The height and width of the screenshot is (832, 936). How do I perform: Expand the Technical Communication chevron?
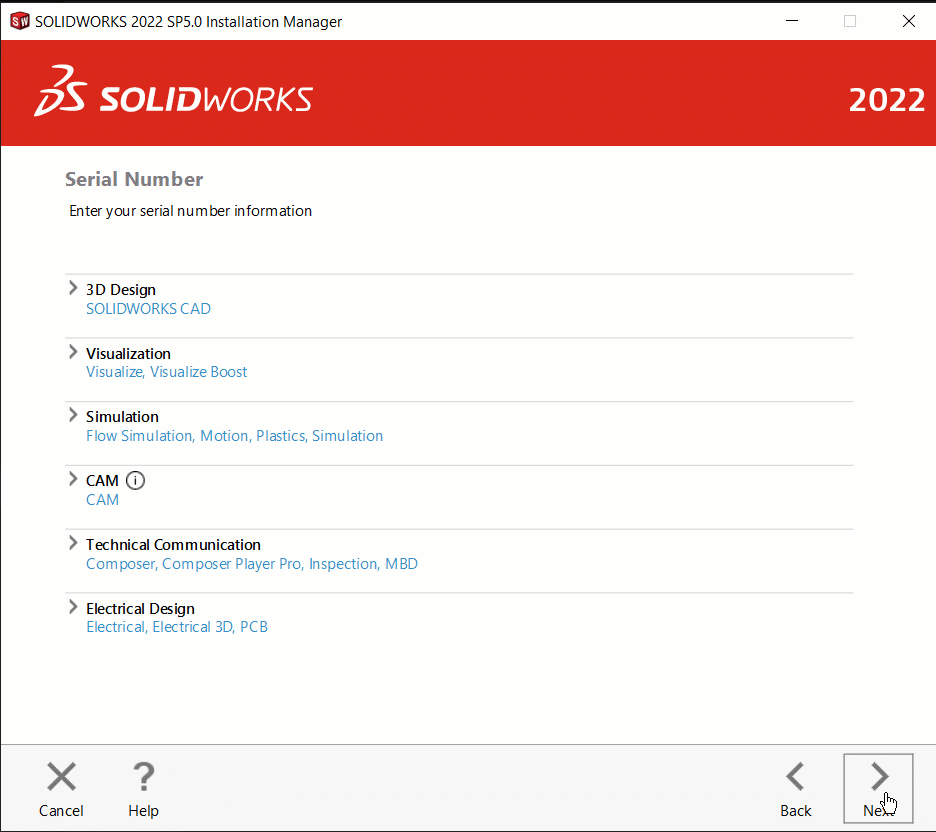coord(73,543)
